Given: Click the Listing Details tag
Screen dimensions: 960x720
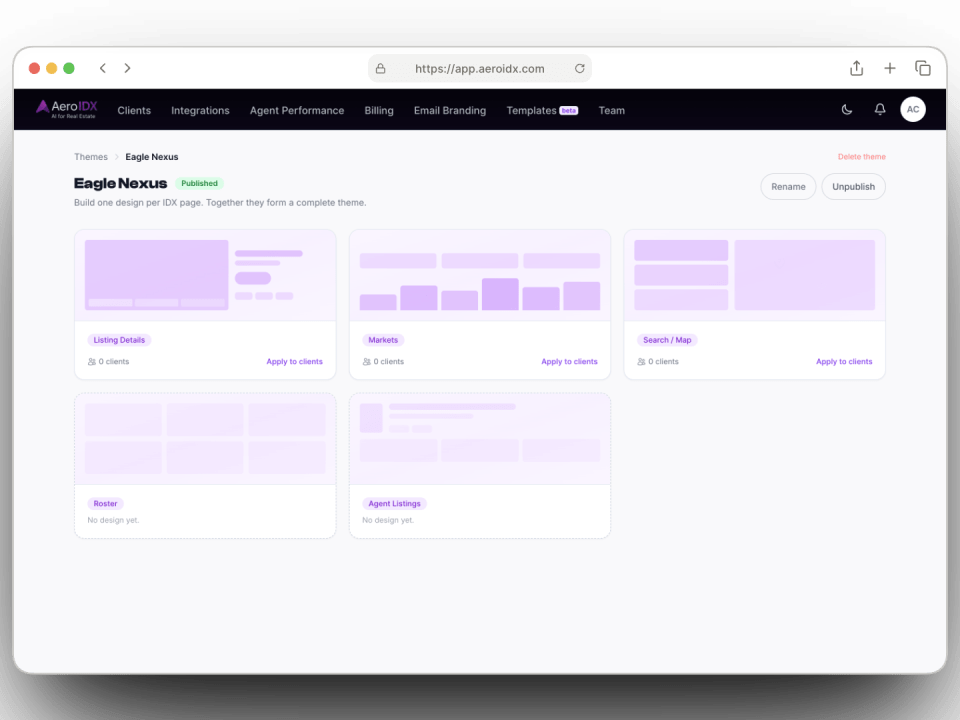Looking at the screenshot, I should tap(119, 340).
